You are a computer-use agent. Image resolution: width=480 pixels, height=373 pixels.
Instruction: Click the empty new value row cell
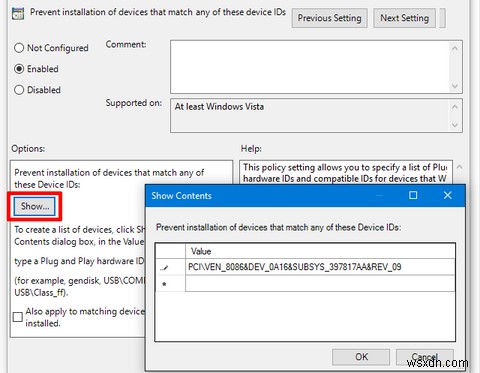coord(320,284)
